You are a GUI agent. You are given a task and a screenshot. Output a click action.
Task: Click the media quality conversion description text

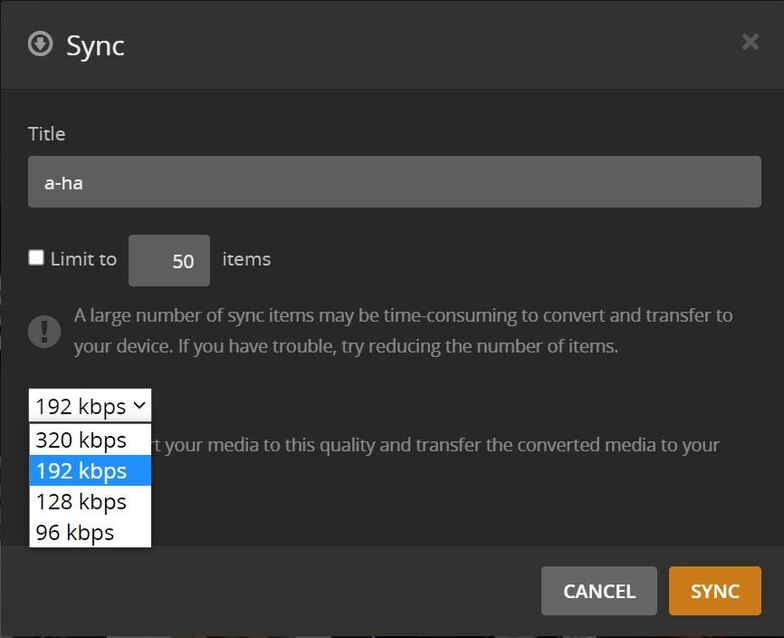tap(440, 444)
